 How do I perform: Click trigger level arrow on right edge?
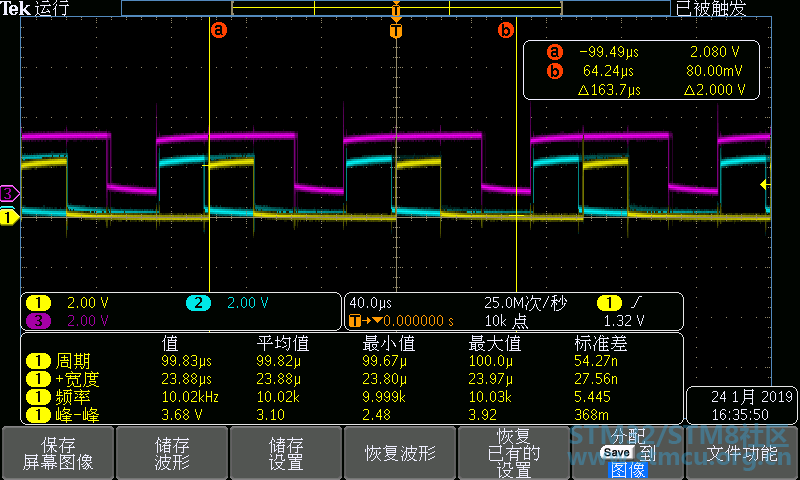click(x=765, y=185)
